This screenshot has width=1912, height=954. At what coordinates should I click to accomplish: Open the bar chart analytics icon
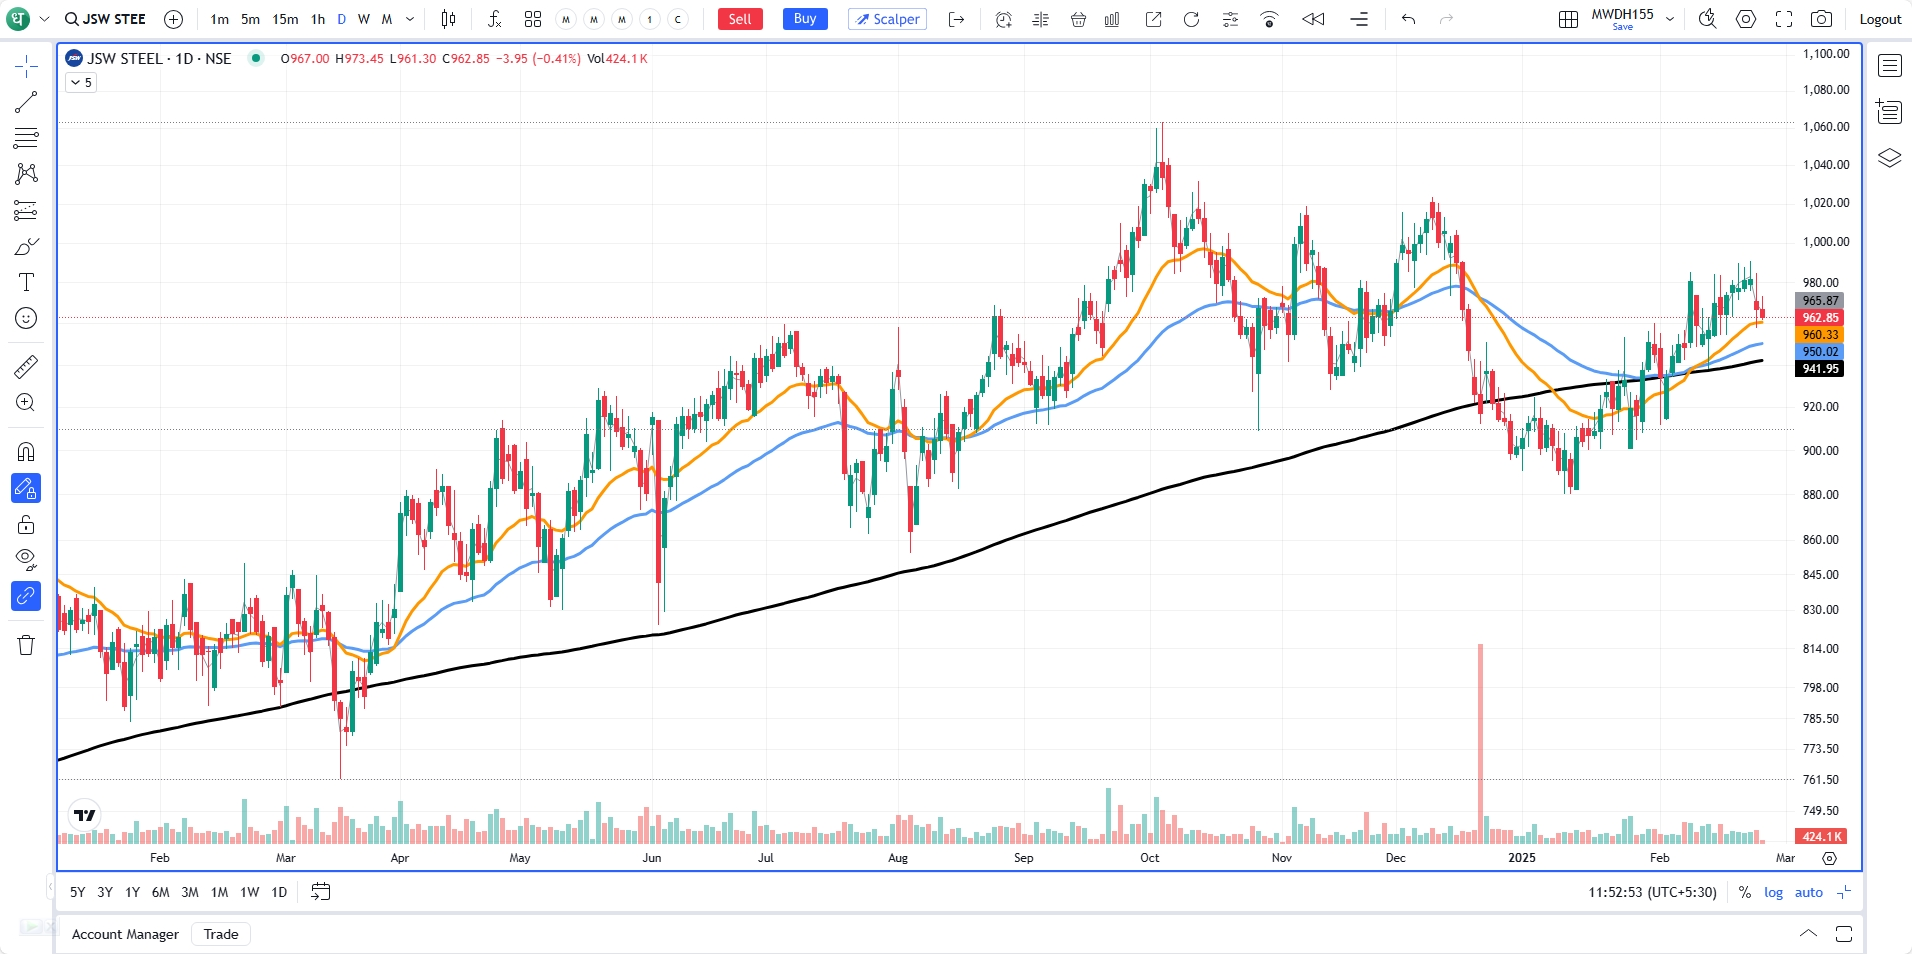[x=1112, y=19]
